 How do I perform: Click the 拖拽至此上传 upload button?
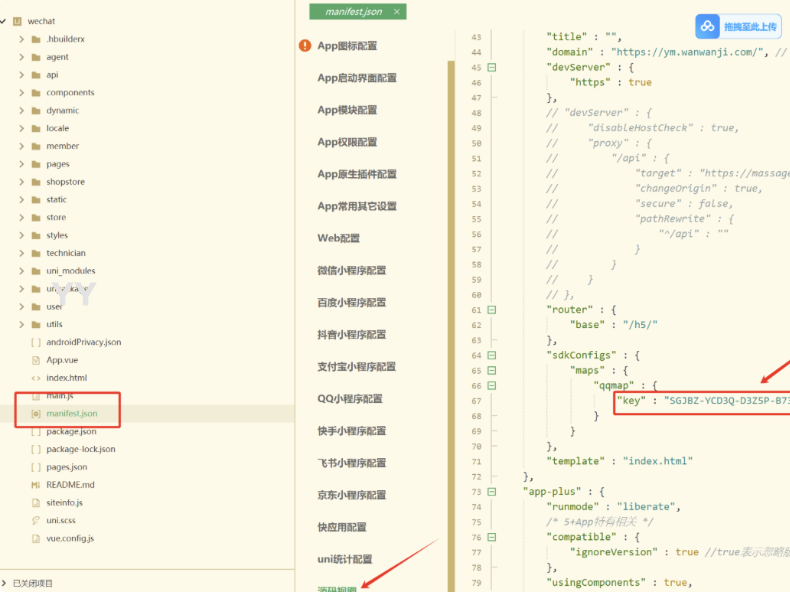(x=738, y=26)
